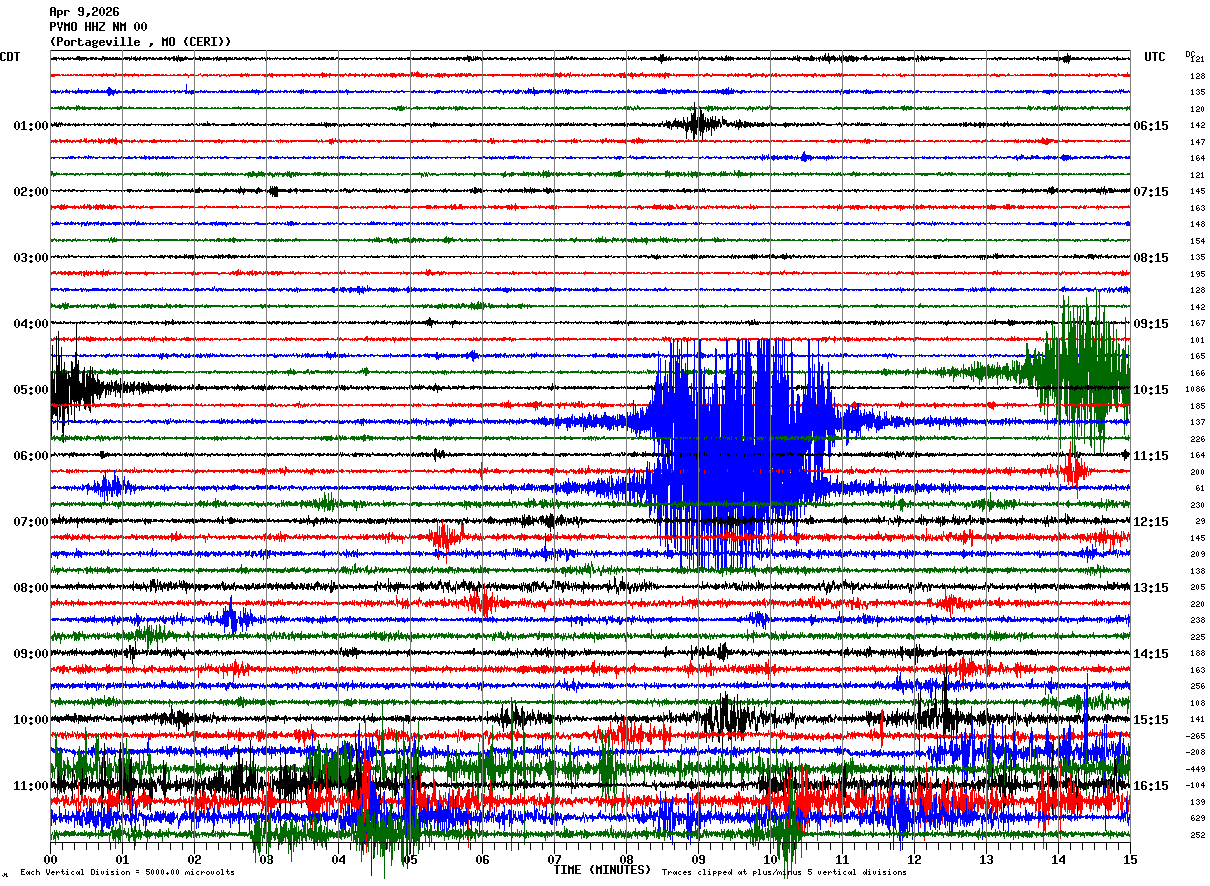The image size is (1210, 886).
Task: Click the DC offset value '256'
Action: 1197,686
